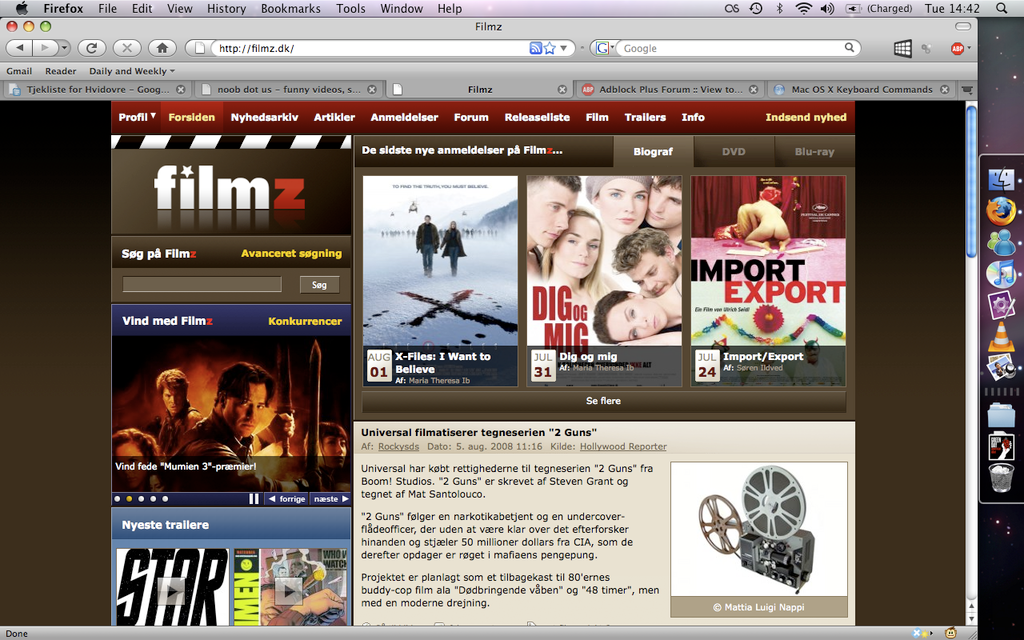Launch VLC cone icon in dock
The image size is (1024, 640).
[x=1000, y=336]
